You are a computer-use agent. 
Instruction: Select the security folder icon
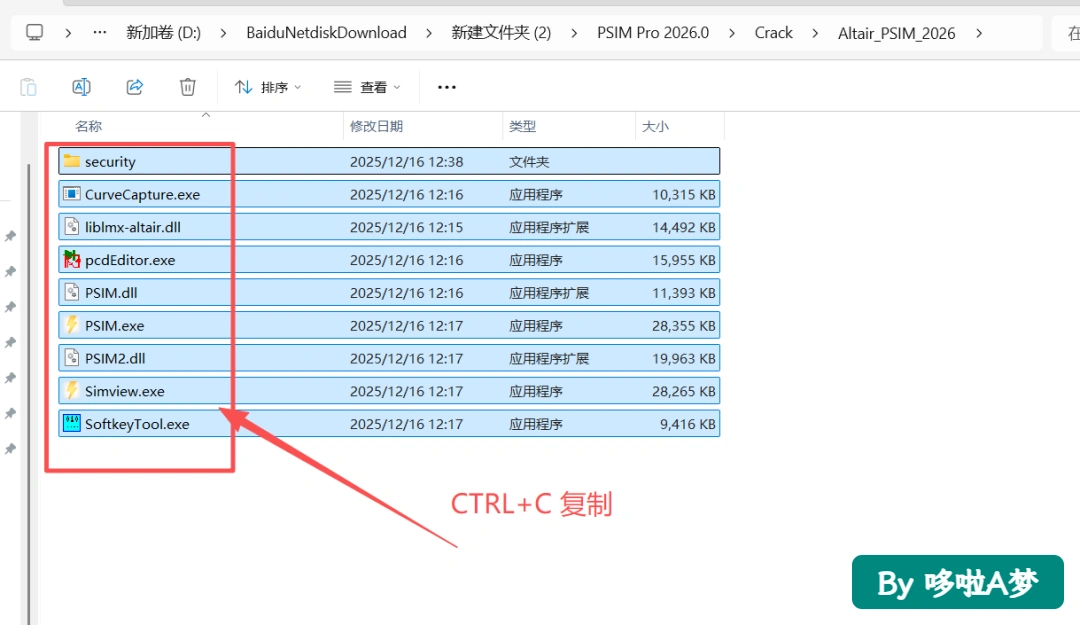(72, 161)
